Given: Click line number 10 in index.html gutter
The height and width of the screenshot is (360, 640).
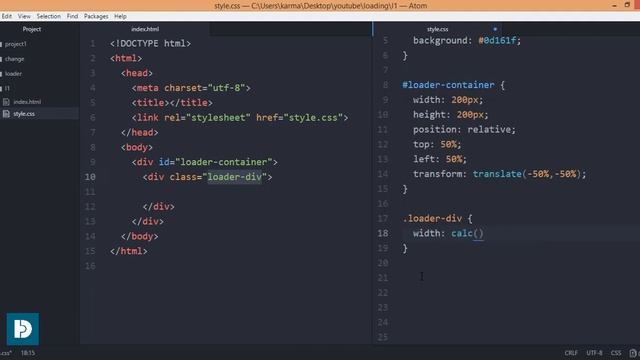Looking at the screenshot, I should tap(90, 177).
